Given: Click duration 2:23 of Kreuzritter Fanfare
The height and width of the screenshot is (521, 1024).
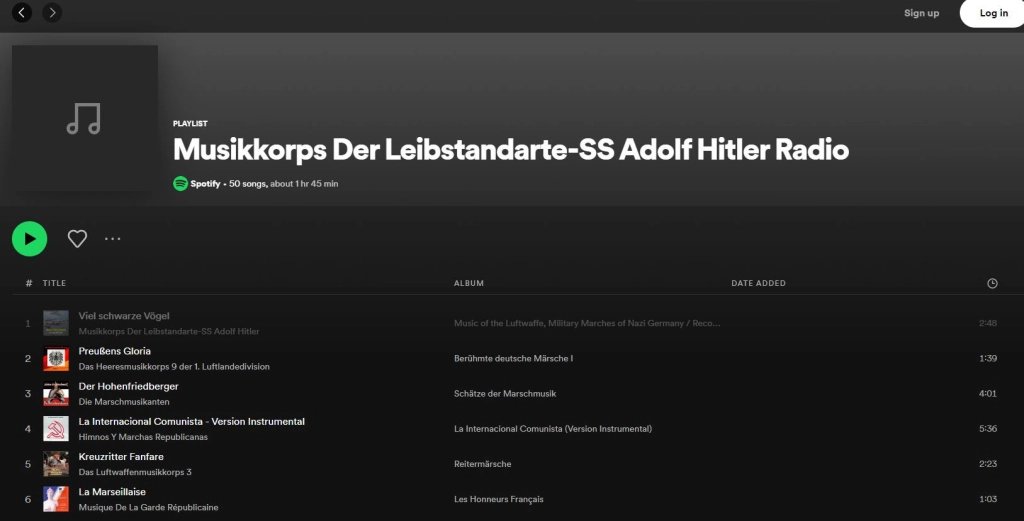Looking at the screenshot, I should [987, 464].
